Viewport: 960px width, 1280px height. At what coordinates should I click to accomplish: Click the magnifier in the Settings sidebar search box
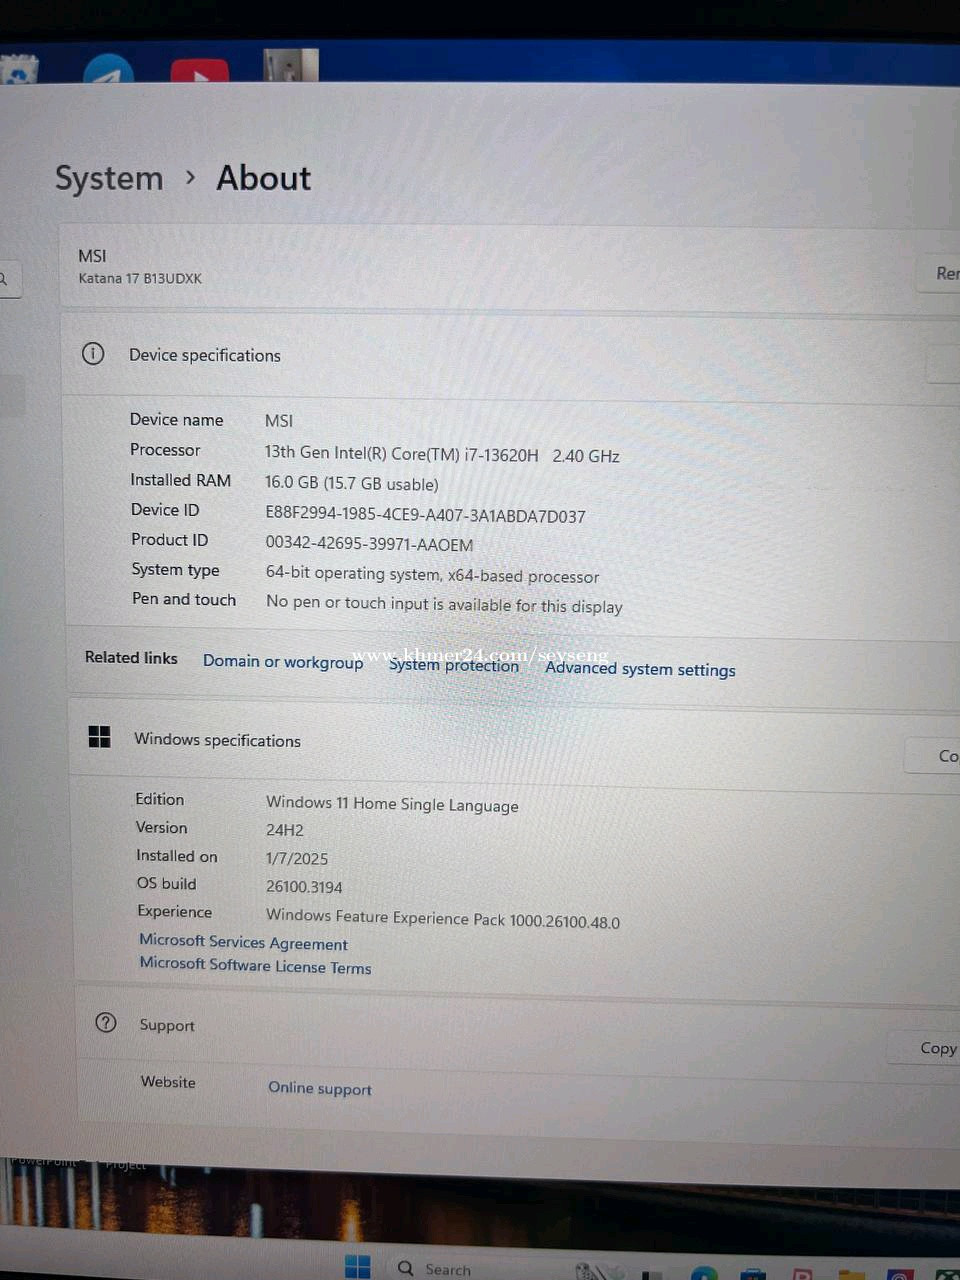4,280
